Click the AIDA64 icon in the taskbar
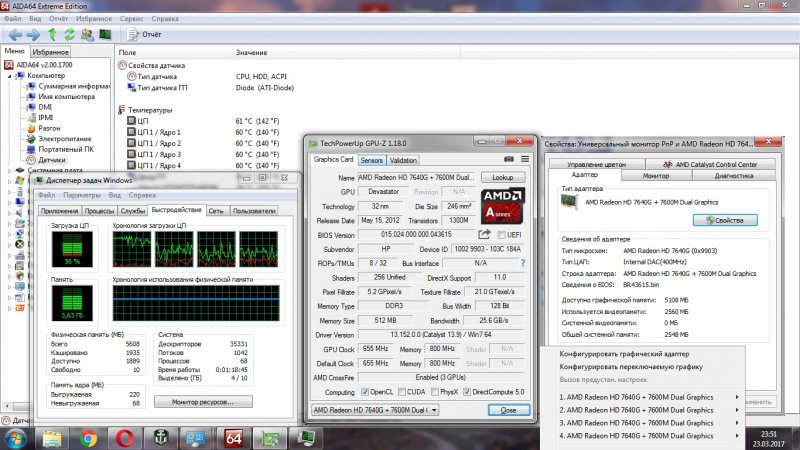 233,438
